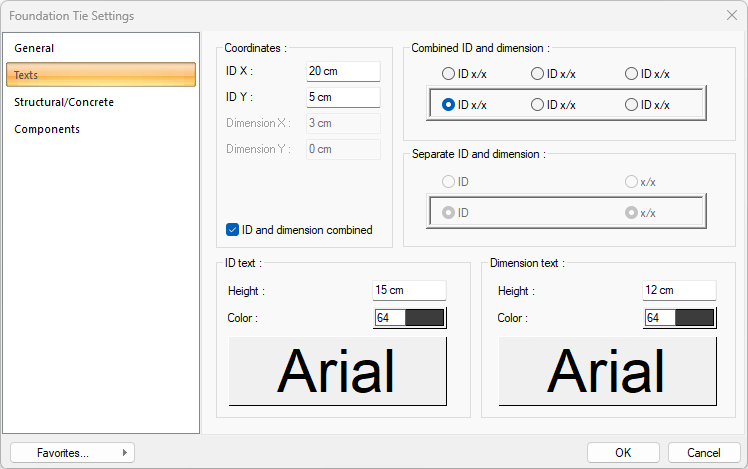Confirm settings with the OK button
This screenshot has height=469, width=748.
[x=623, y=452]
